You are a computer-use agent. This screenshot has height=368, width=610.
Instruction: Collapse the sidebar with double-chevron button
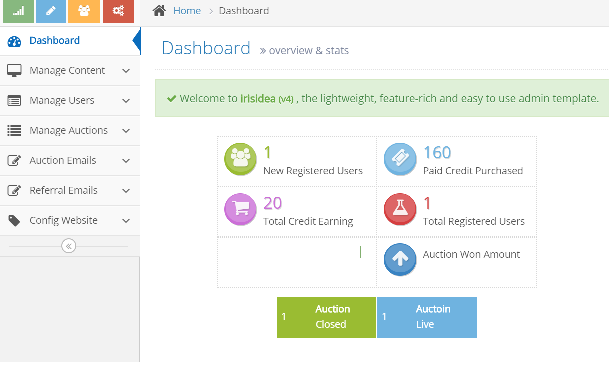pos(68,246)
